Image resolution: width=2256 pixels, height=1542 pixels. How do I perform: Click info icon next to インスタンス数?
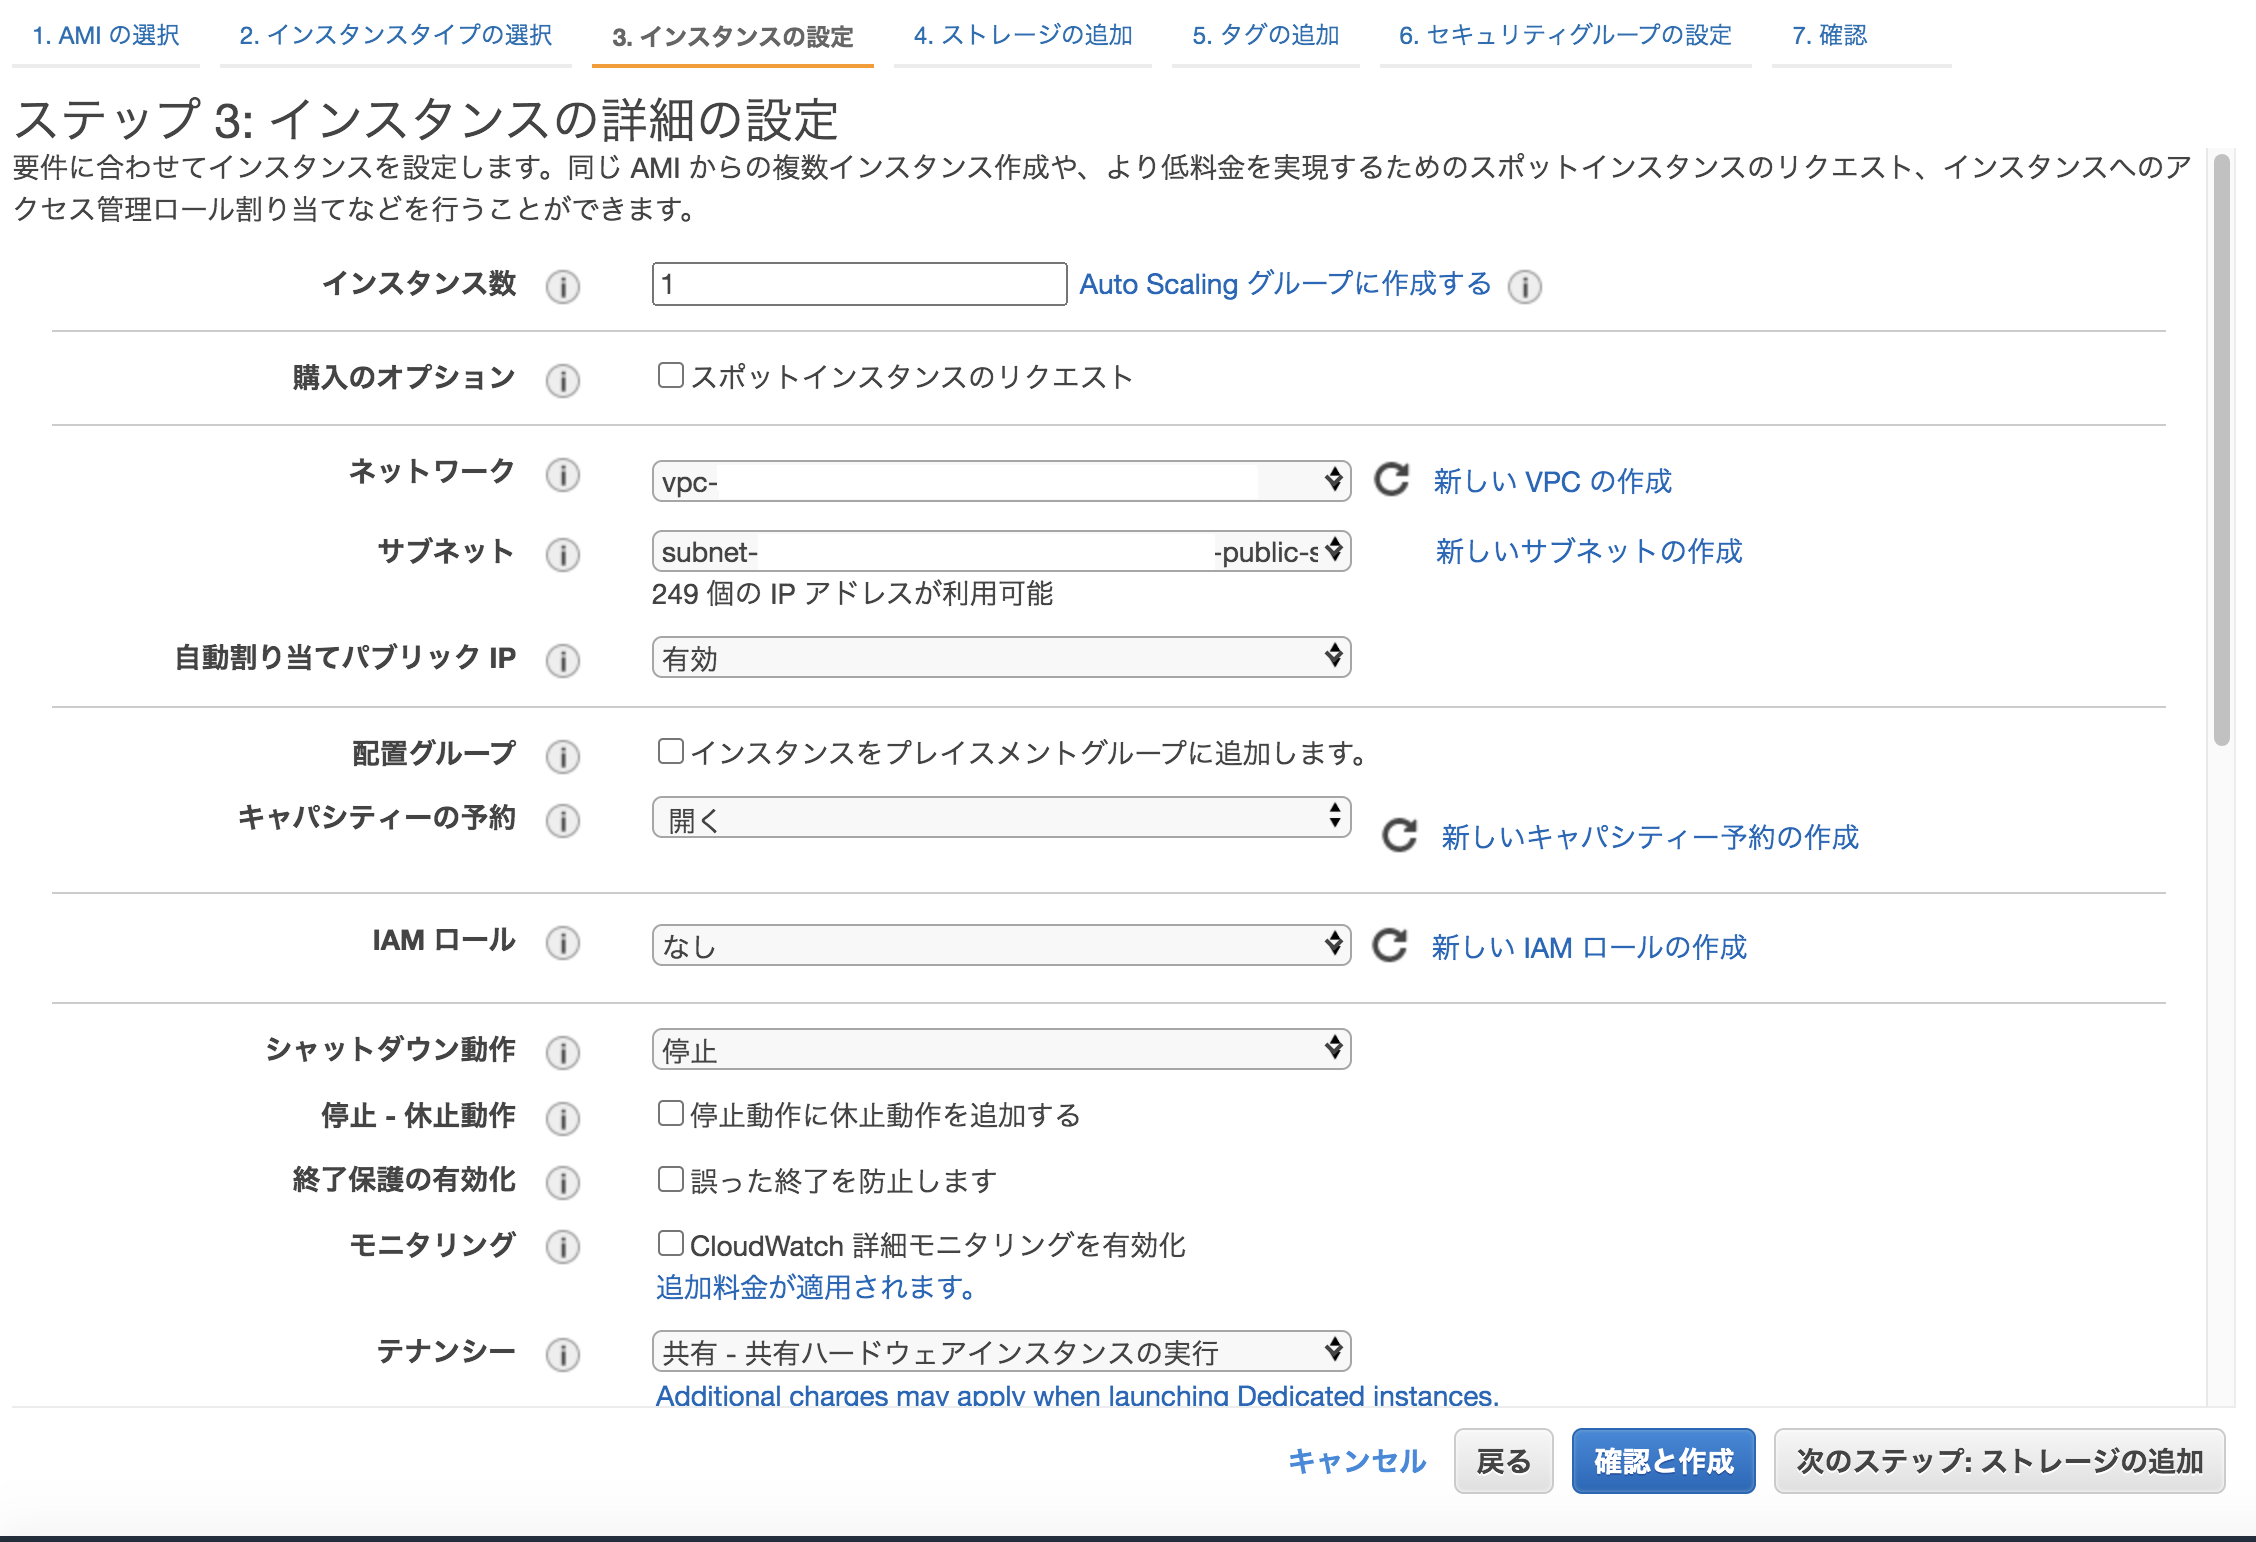click(563, 287)
